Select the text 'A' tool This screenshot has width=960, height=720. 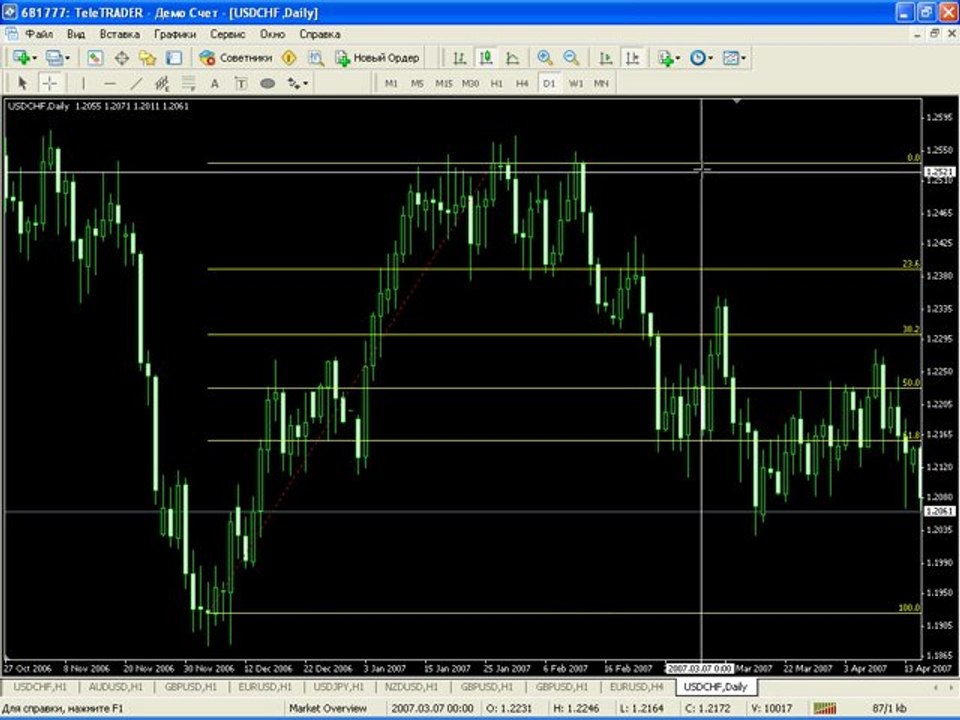(x=214, y=83)
